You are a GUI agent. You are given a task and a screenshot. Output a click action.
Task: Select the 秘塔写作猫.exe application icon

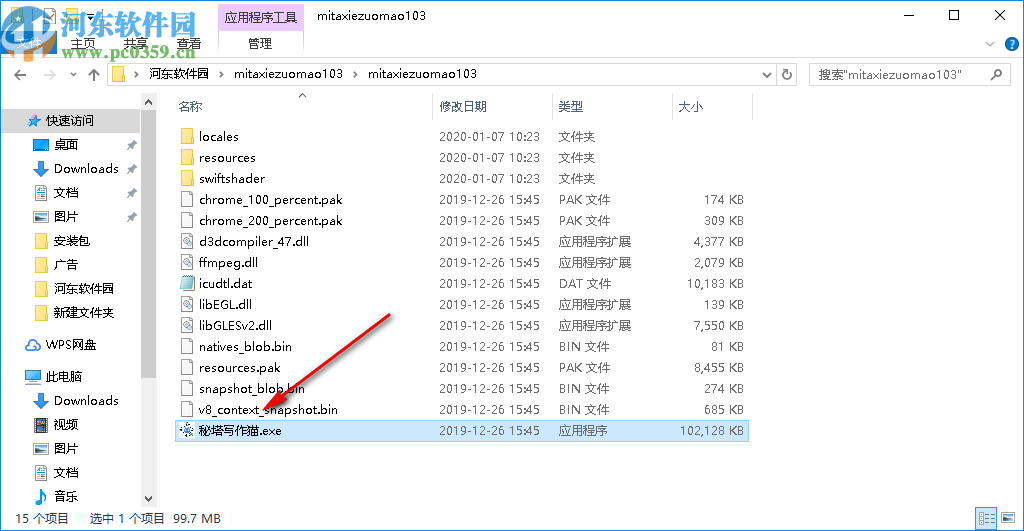[187, 430]
